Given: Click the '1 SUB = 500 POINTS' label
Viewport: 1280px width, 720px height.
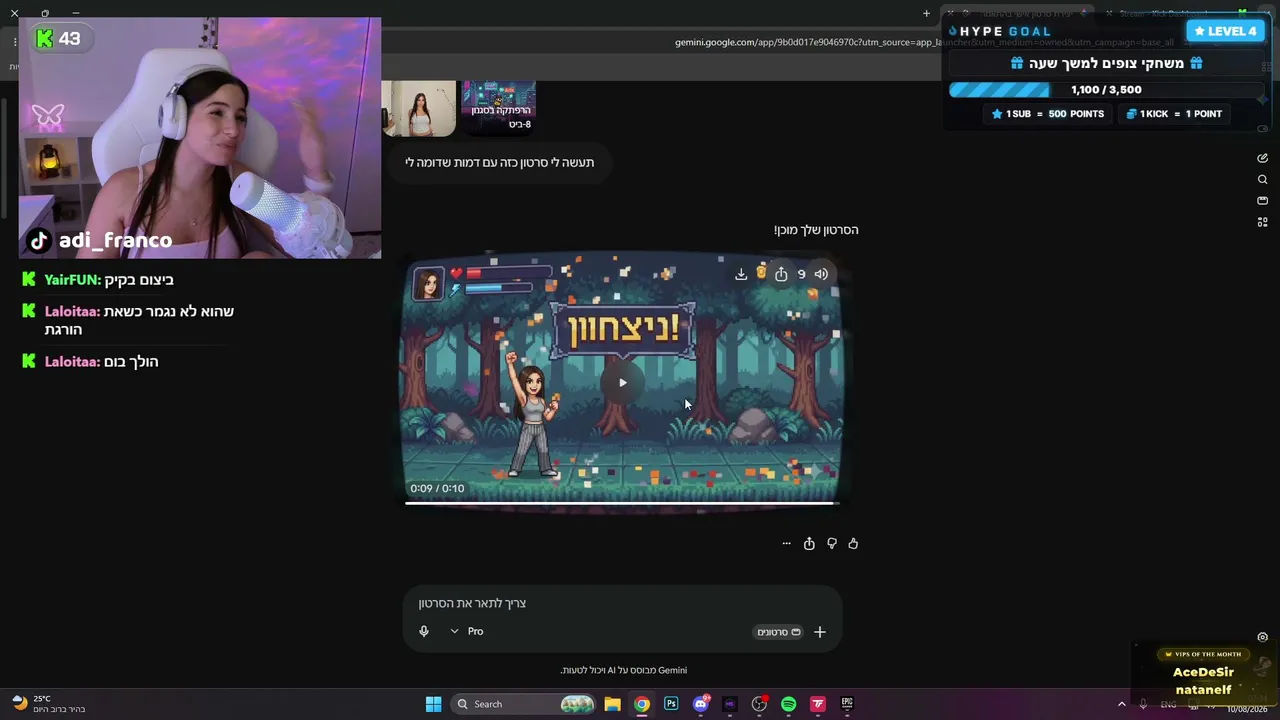Looking at the screenshot, I should tap(1048, 114).
